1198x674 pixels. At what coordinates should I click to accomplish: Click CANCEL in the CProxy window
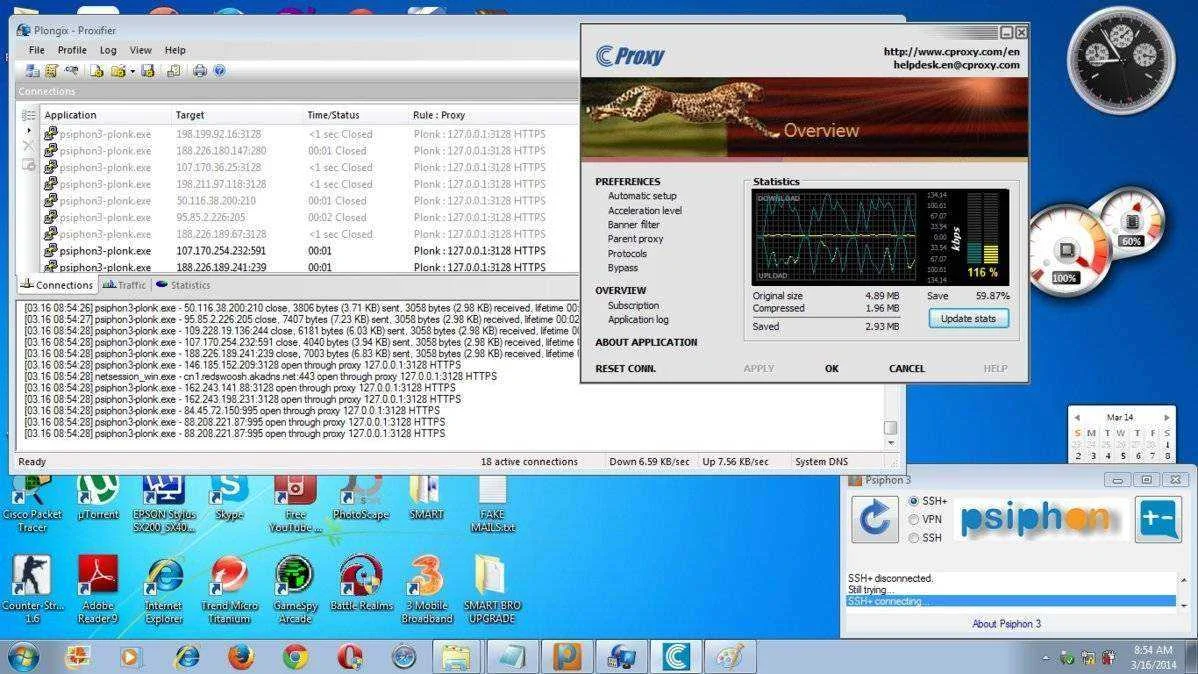tap(906, 368)
